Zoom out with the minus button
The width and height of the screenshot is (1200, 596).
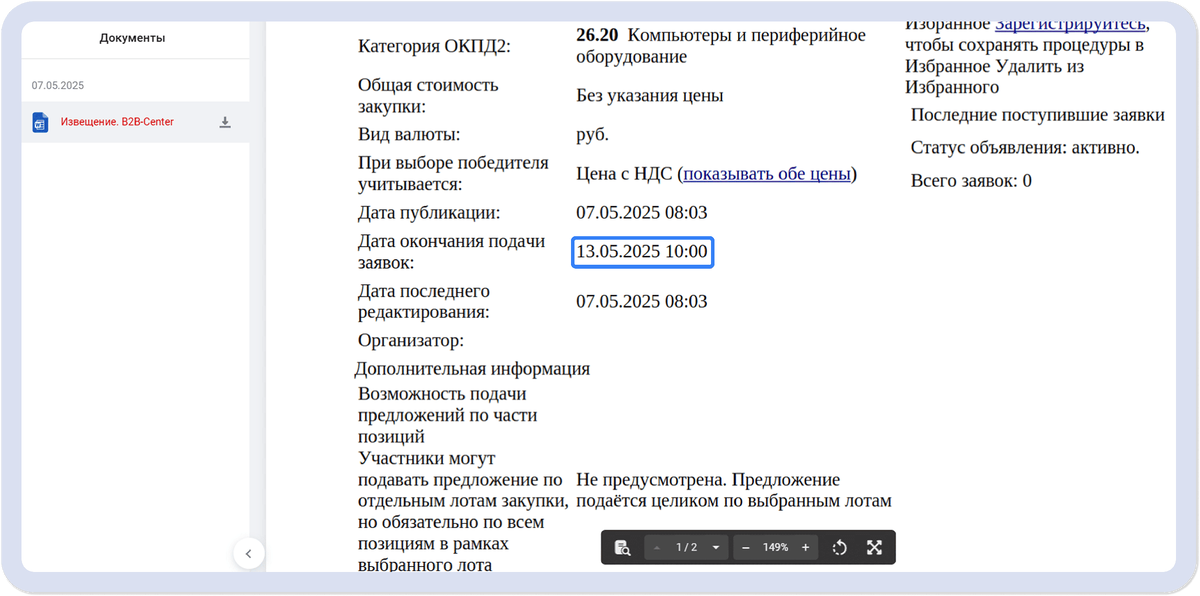click(746, 547)
